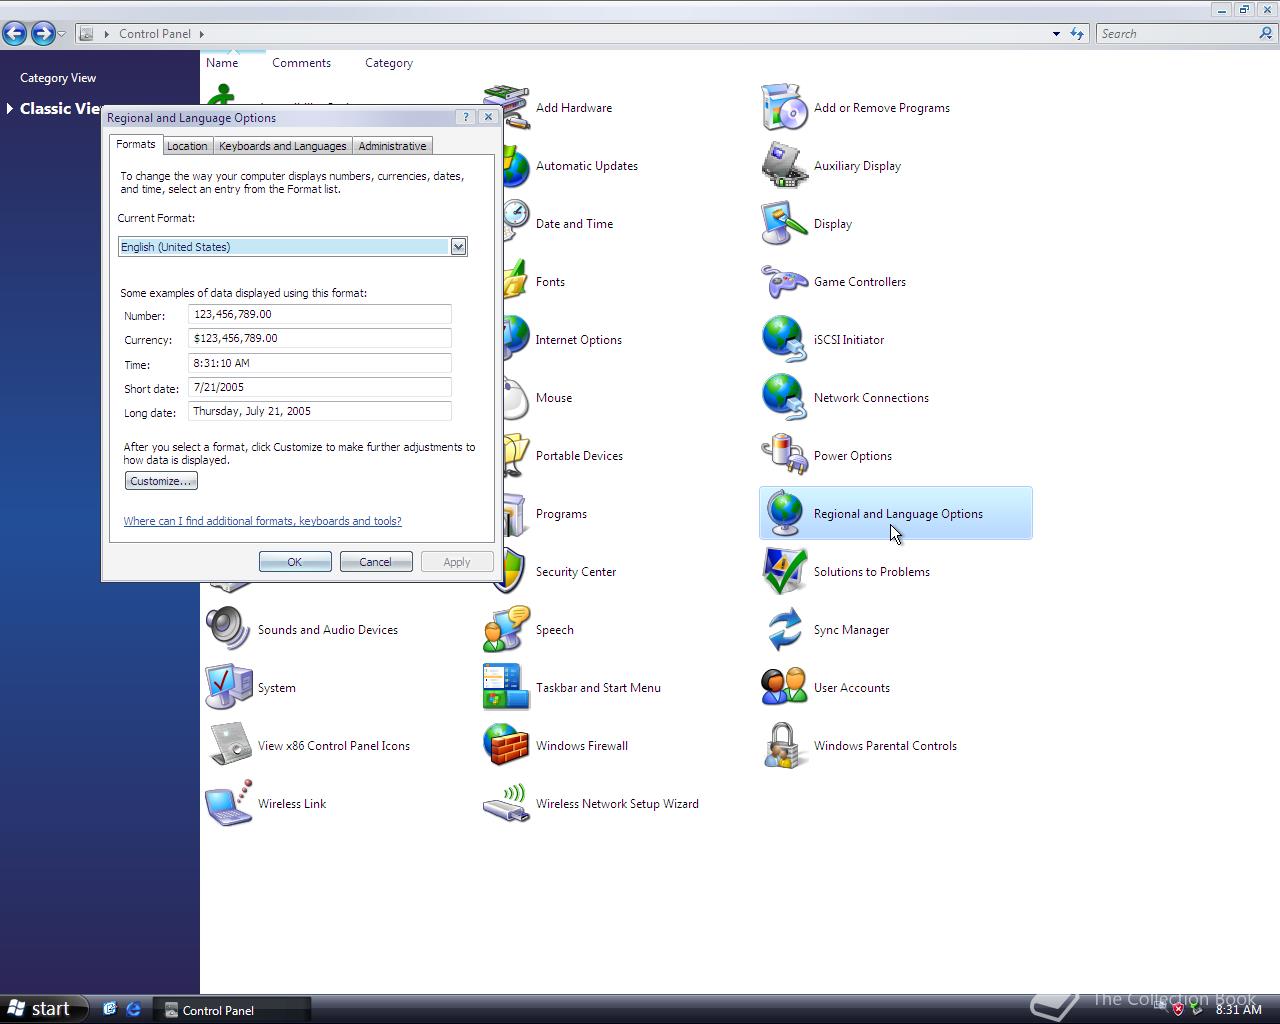
Task: Open the Wireless Link icon
Action: coord(228,804)
